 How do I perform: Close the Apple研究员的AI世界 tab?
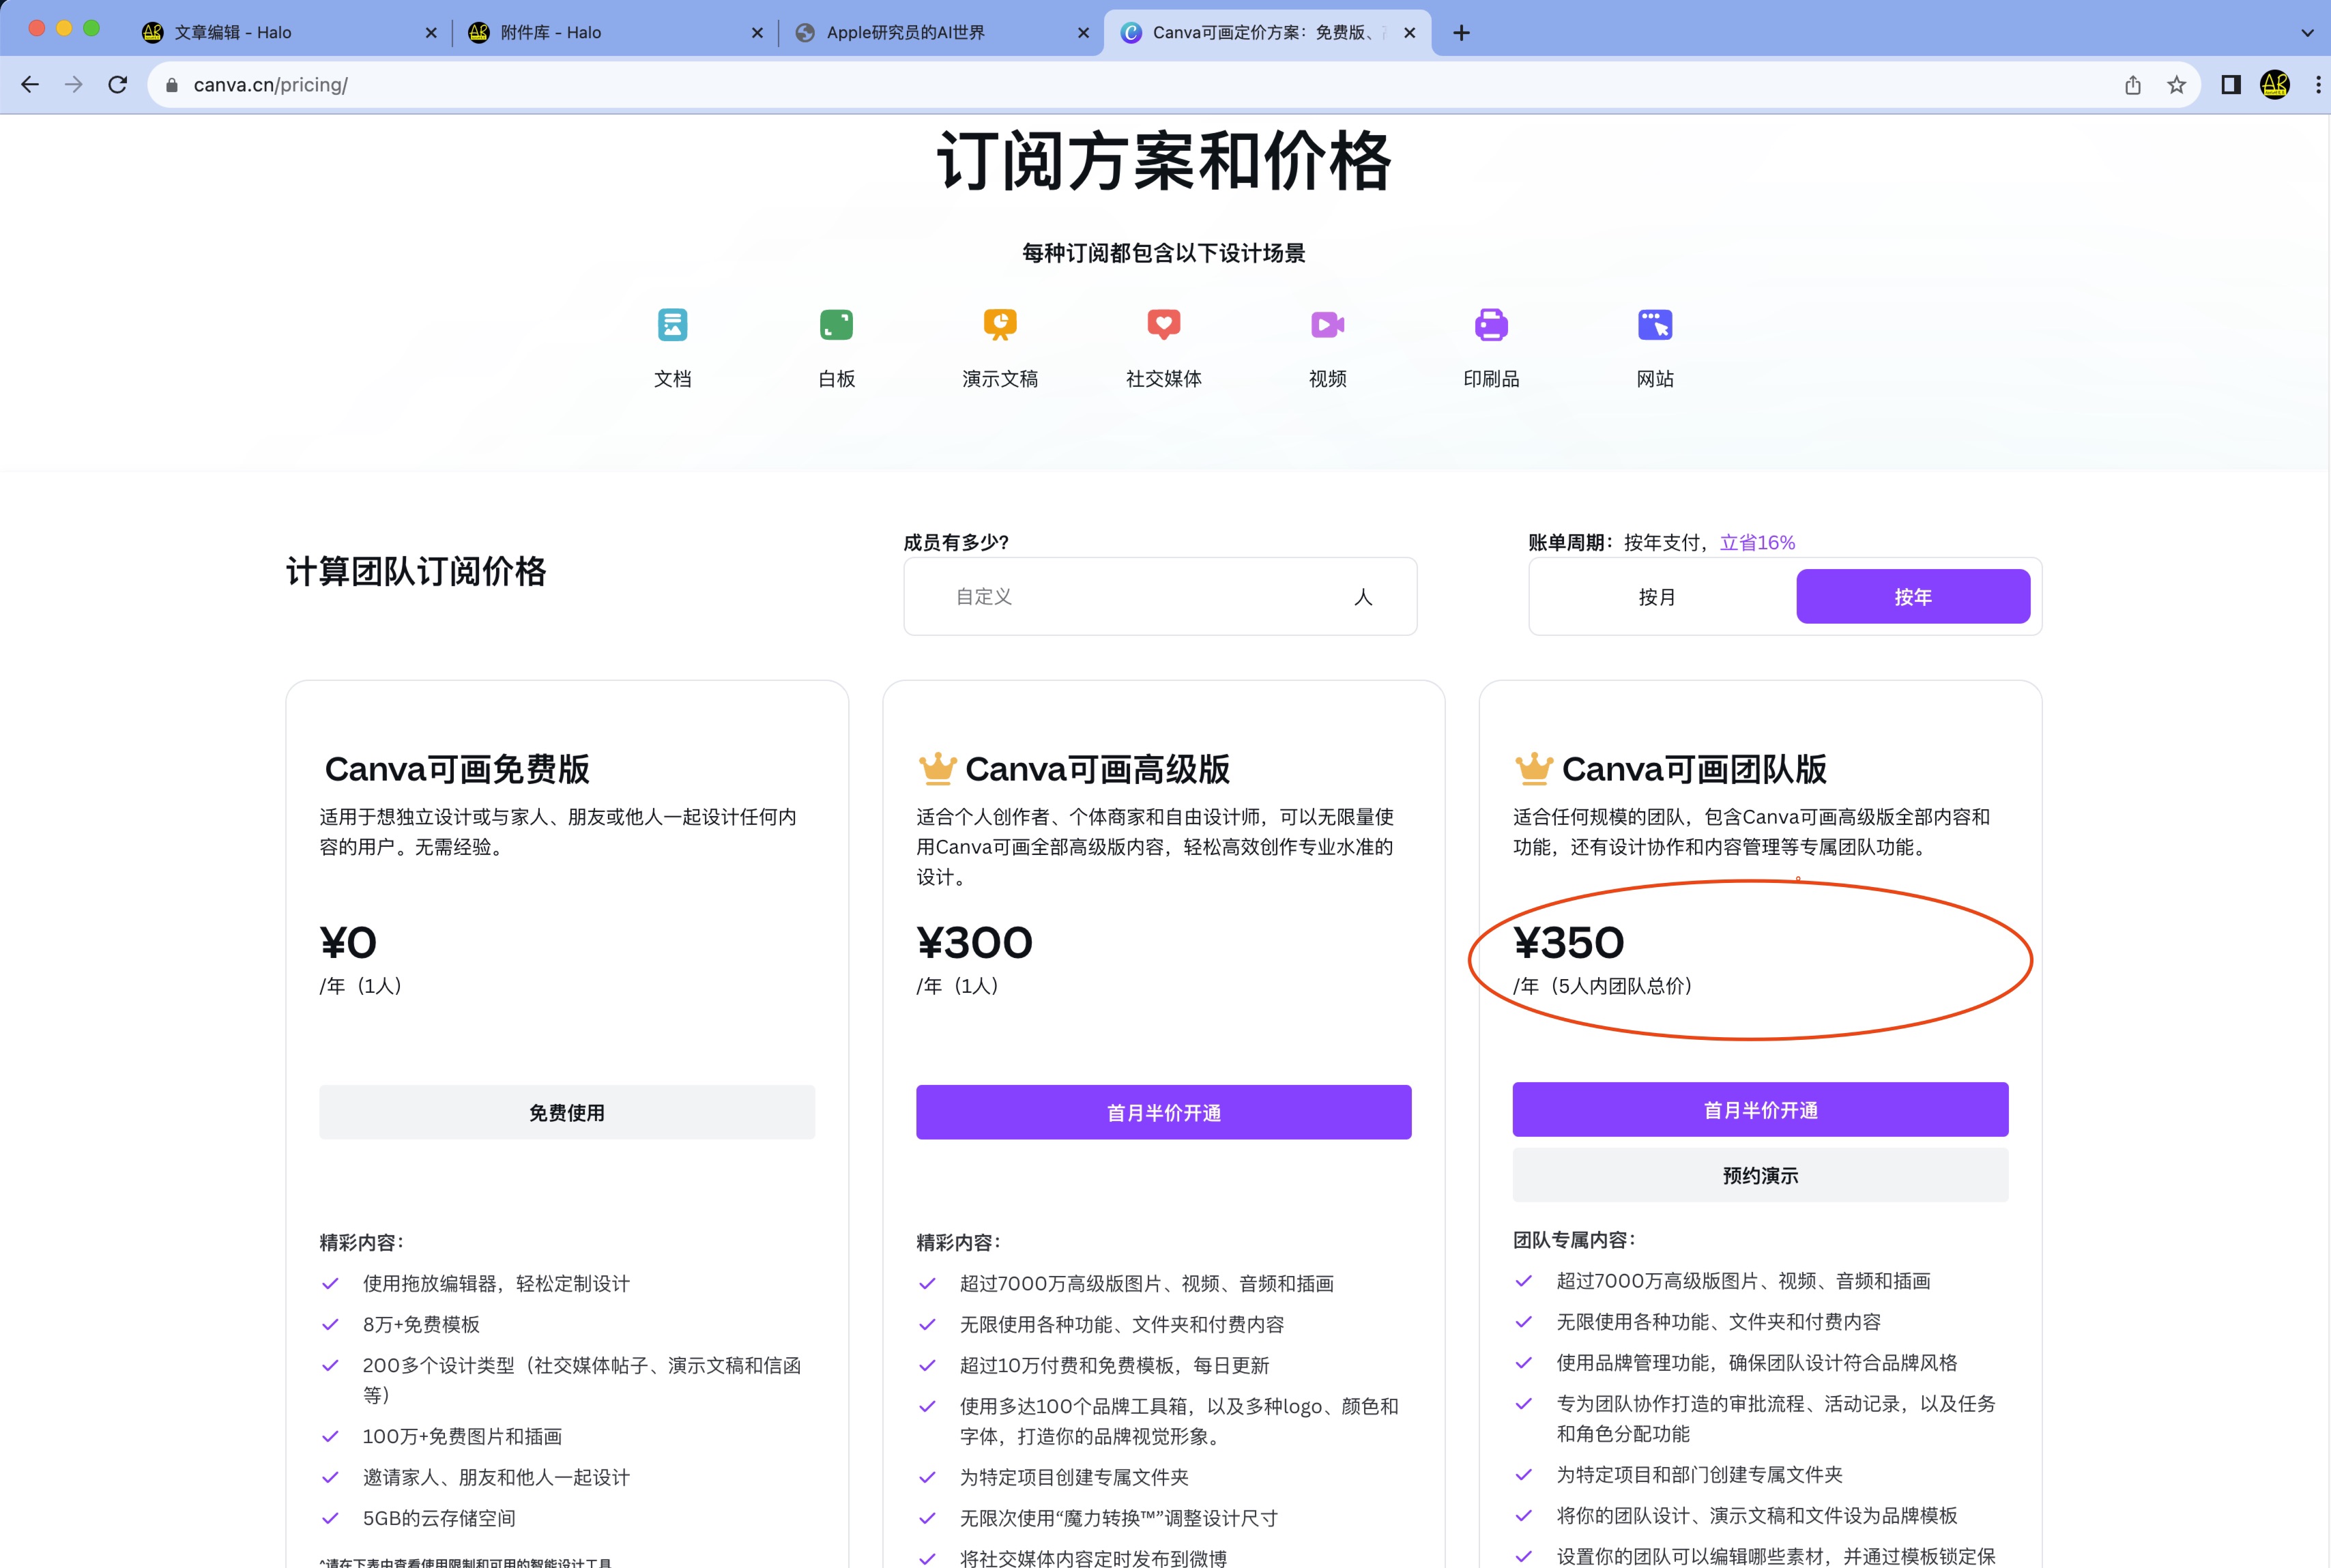(x=1083, y=33)
